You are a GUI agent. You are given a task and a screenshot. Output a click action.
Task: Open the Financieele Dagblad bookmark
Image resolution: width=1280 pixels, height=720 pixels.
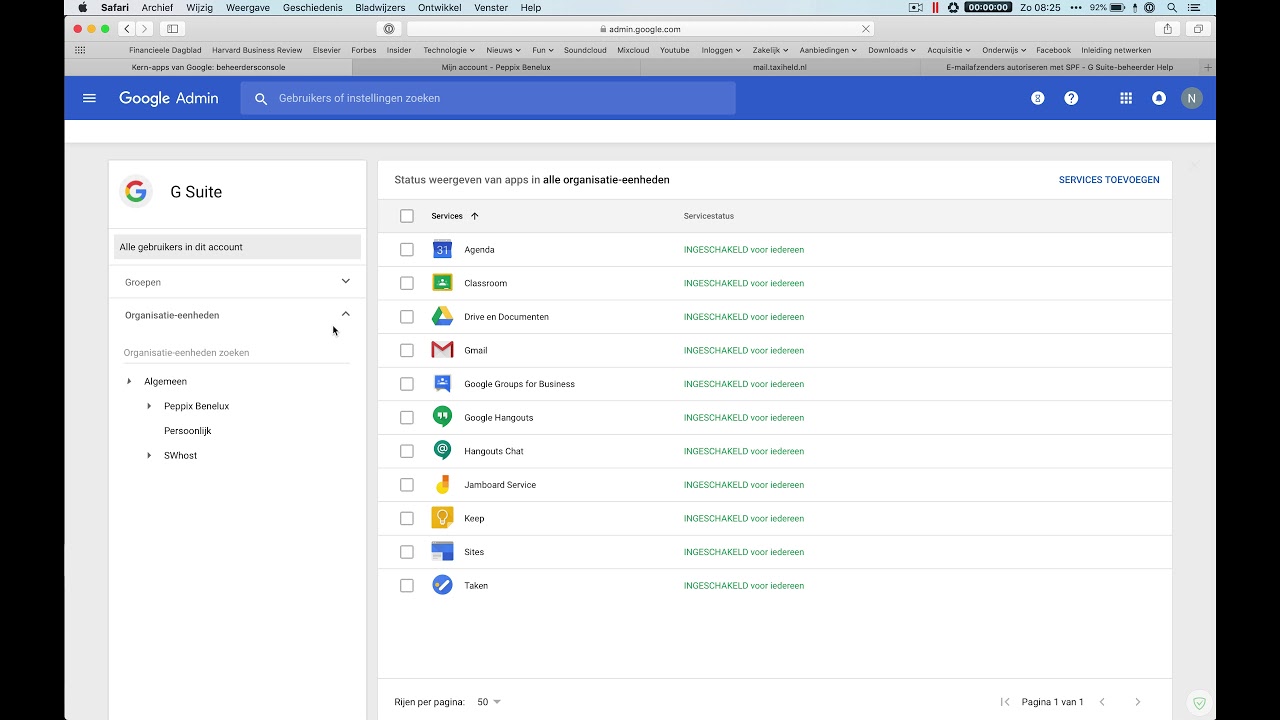tap(165, 50)
